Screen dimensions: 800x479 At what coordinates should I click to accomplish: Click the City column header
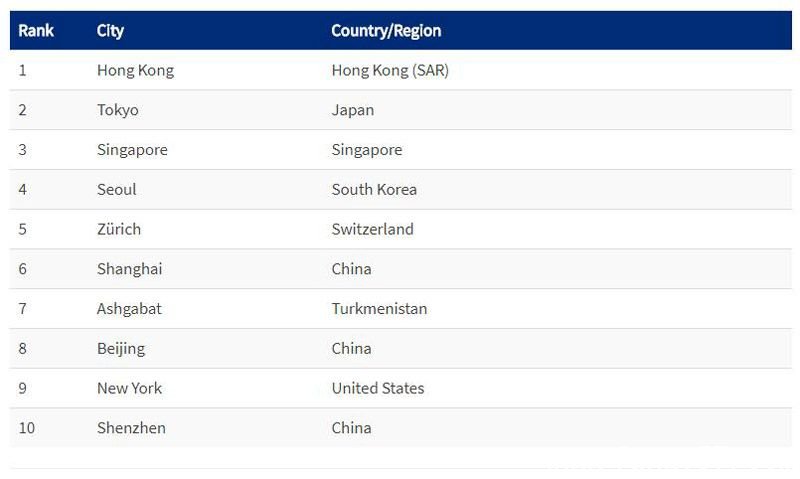(110, 31)
